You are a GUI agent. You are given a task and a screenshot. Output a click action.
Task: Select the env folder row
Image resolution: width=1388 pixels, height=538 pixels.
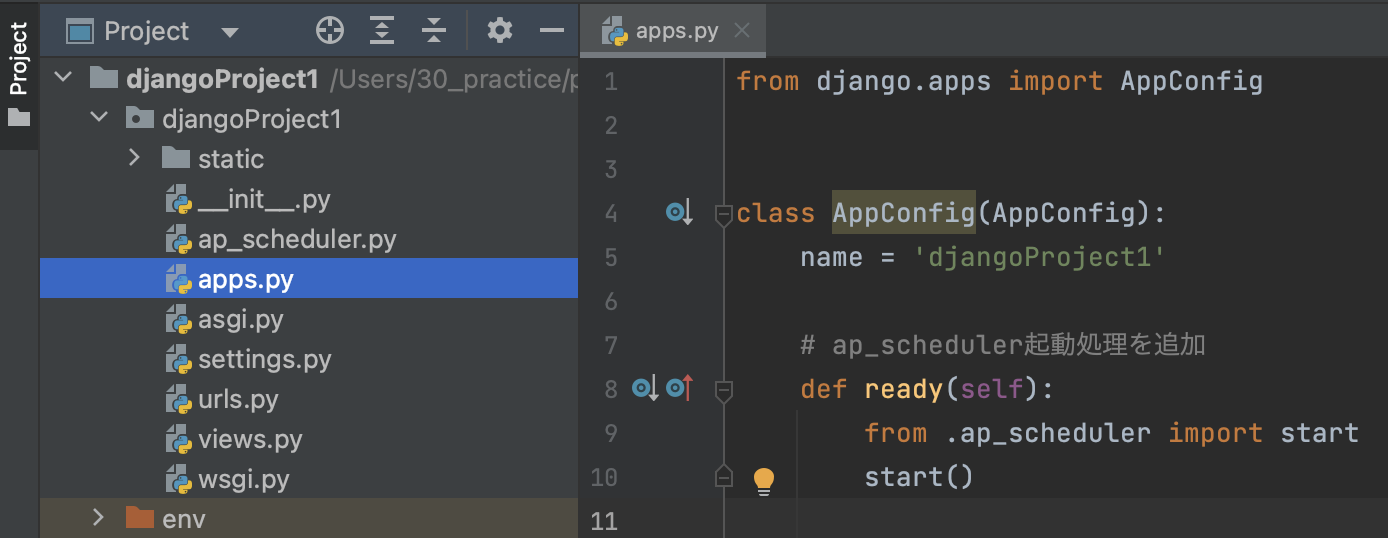pos(309,518)
